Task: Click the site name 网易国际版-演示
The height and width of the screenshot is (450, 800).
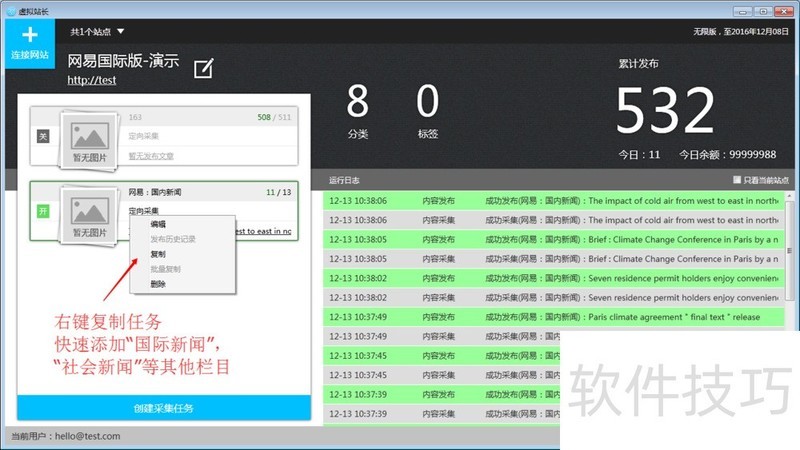Action: 123,61
